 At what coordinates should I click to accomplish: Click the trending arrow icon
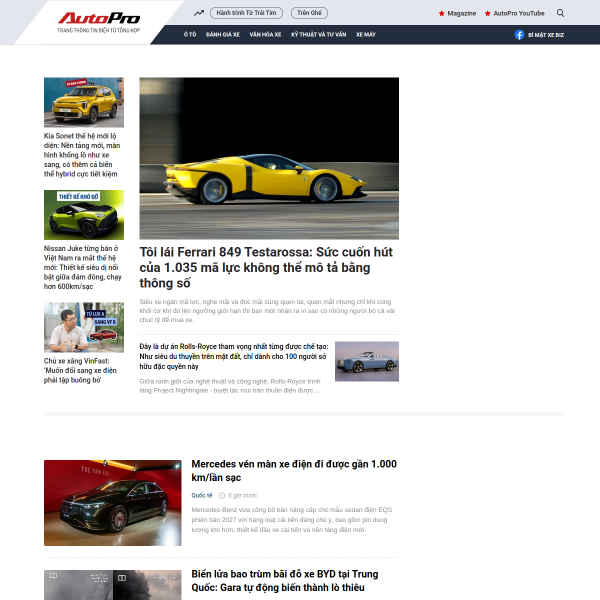click(199, 13)
